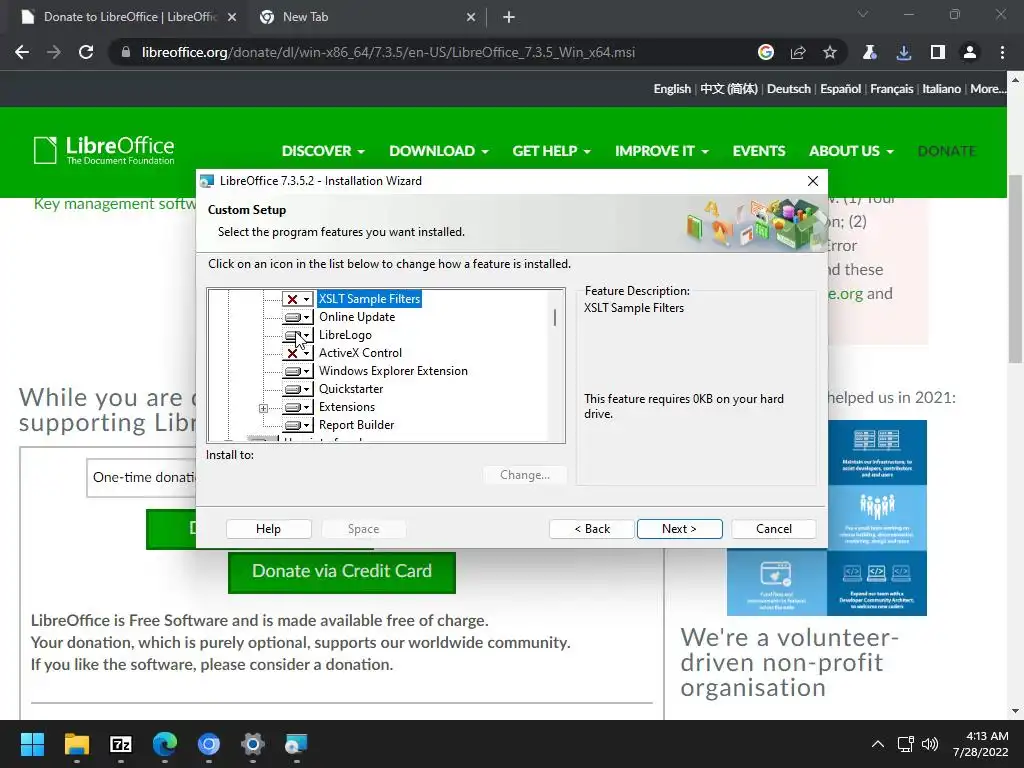Viewport: 1024px width, 768px height.
Task: Select Windows Explorer Extension feature label
Action: click(393, 371)
